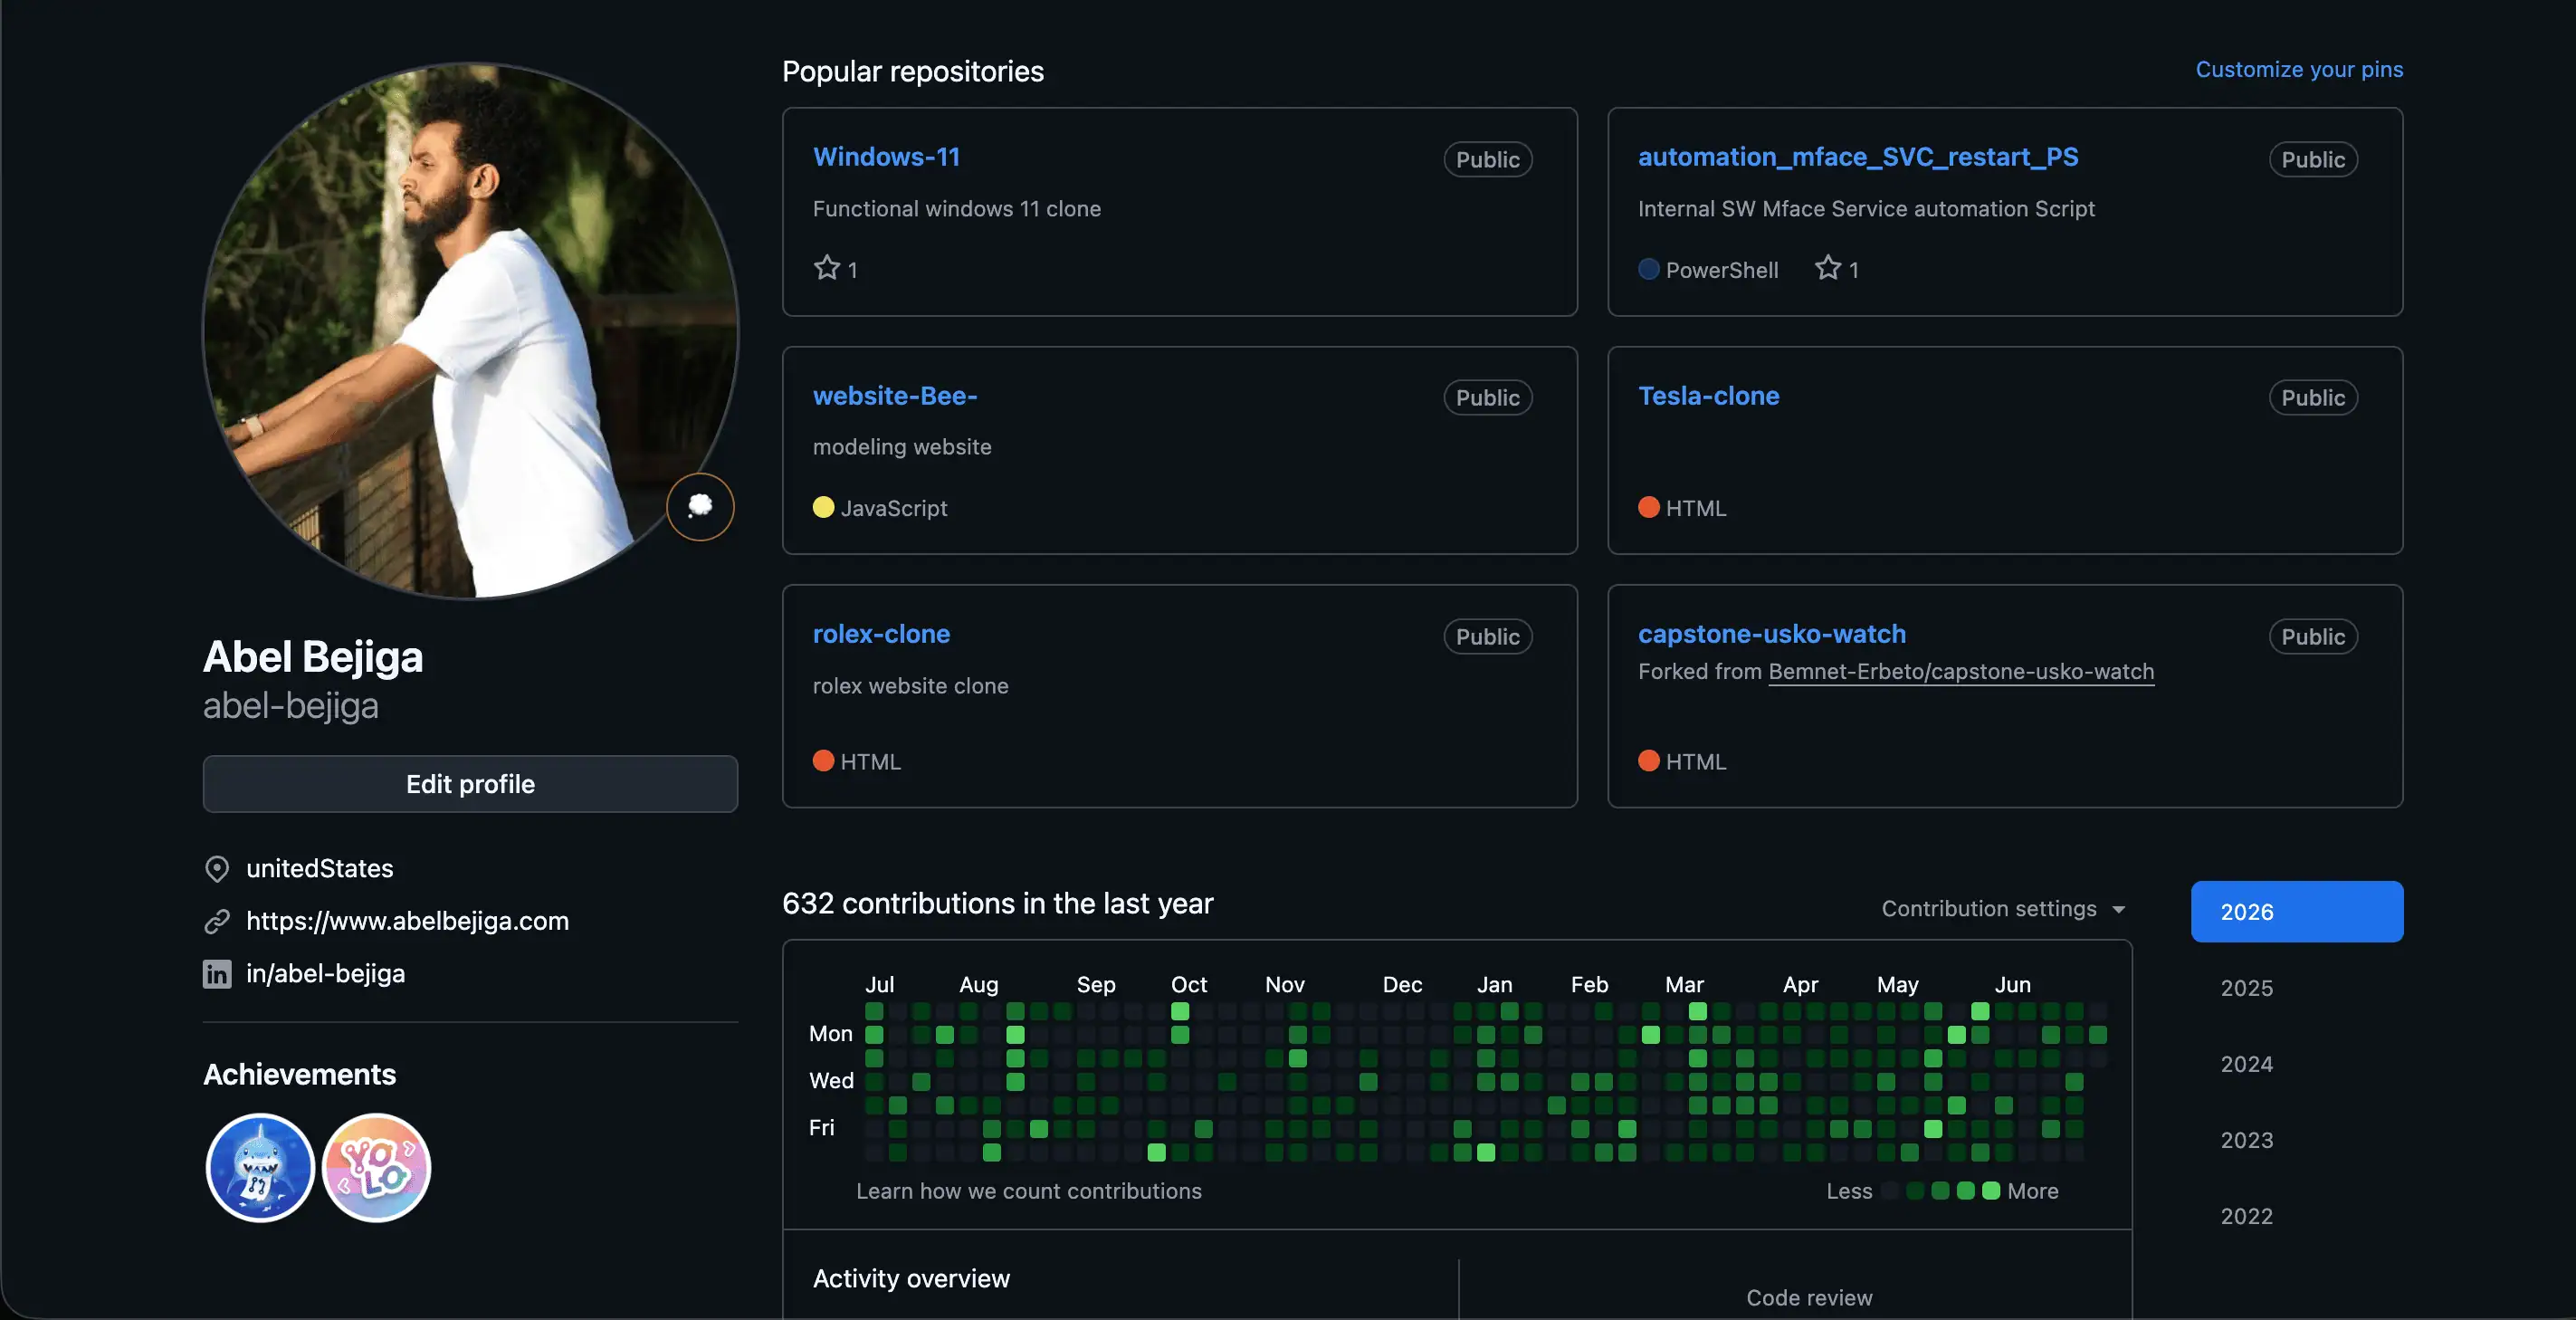Open the Tesla-clone repository

(1708, 396)
